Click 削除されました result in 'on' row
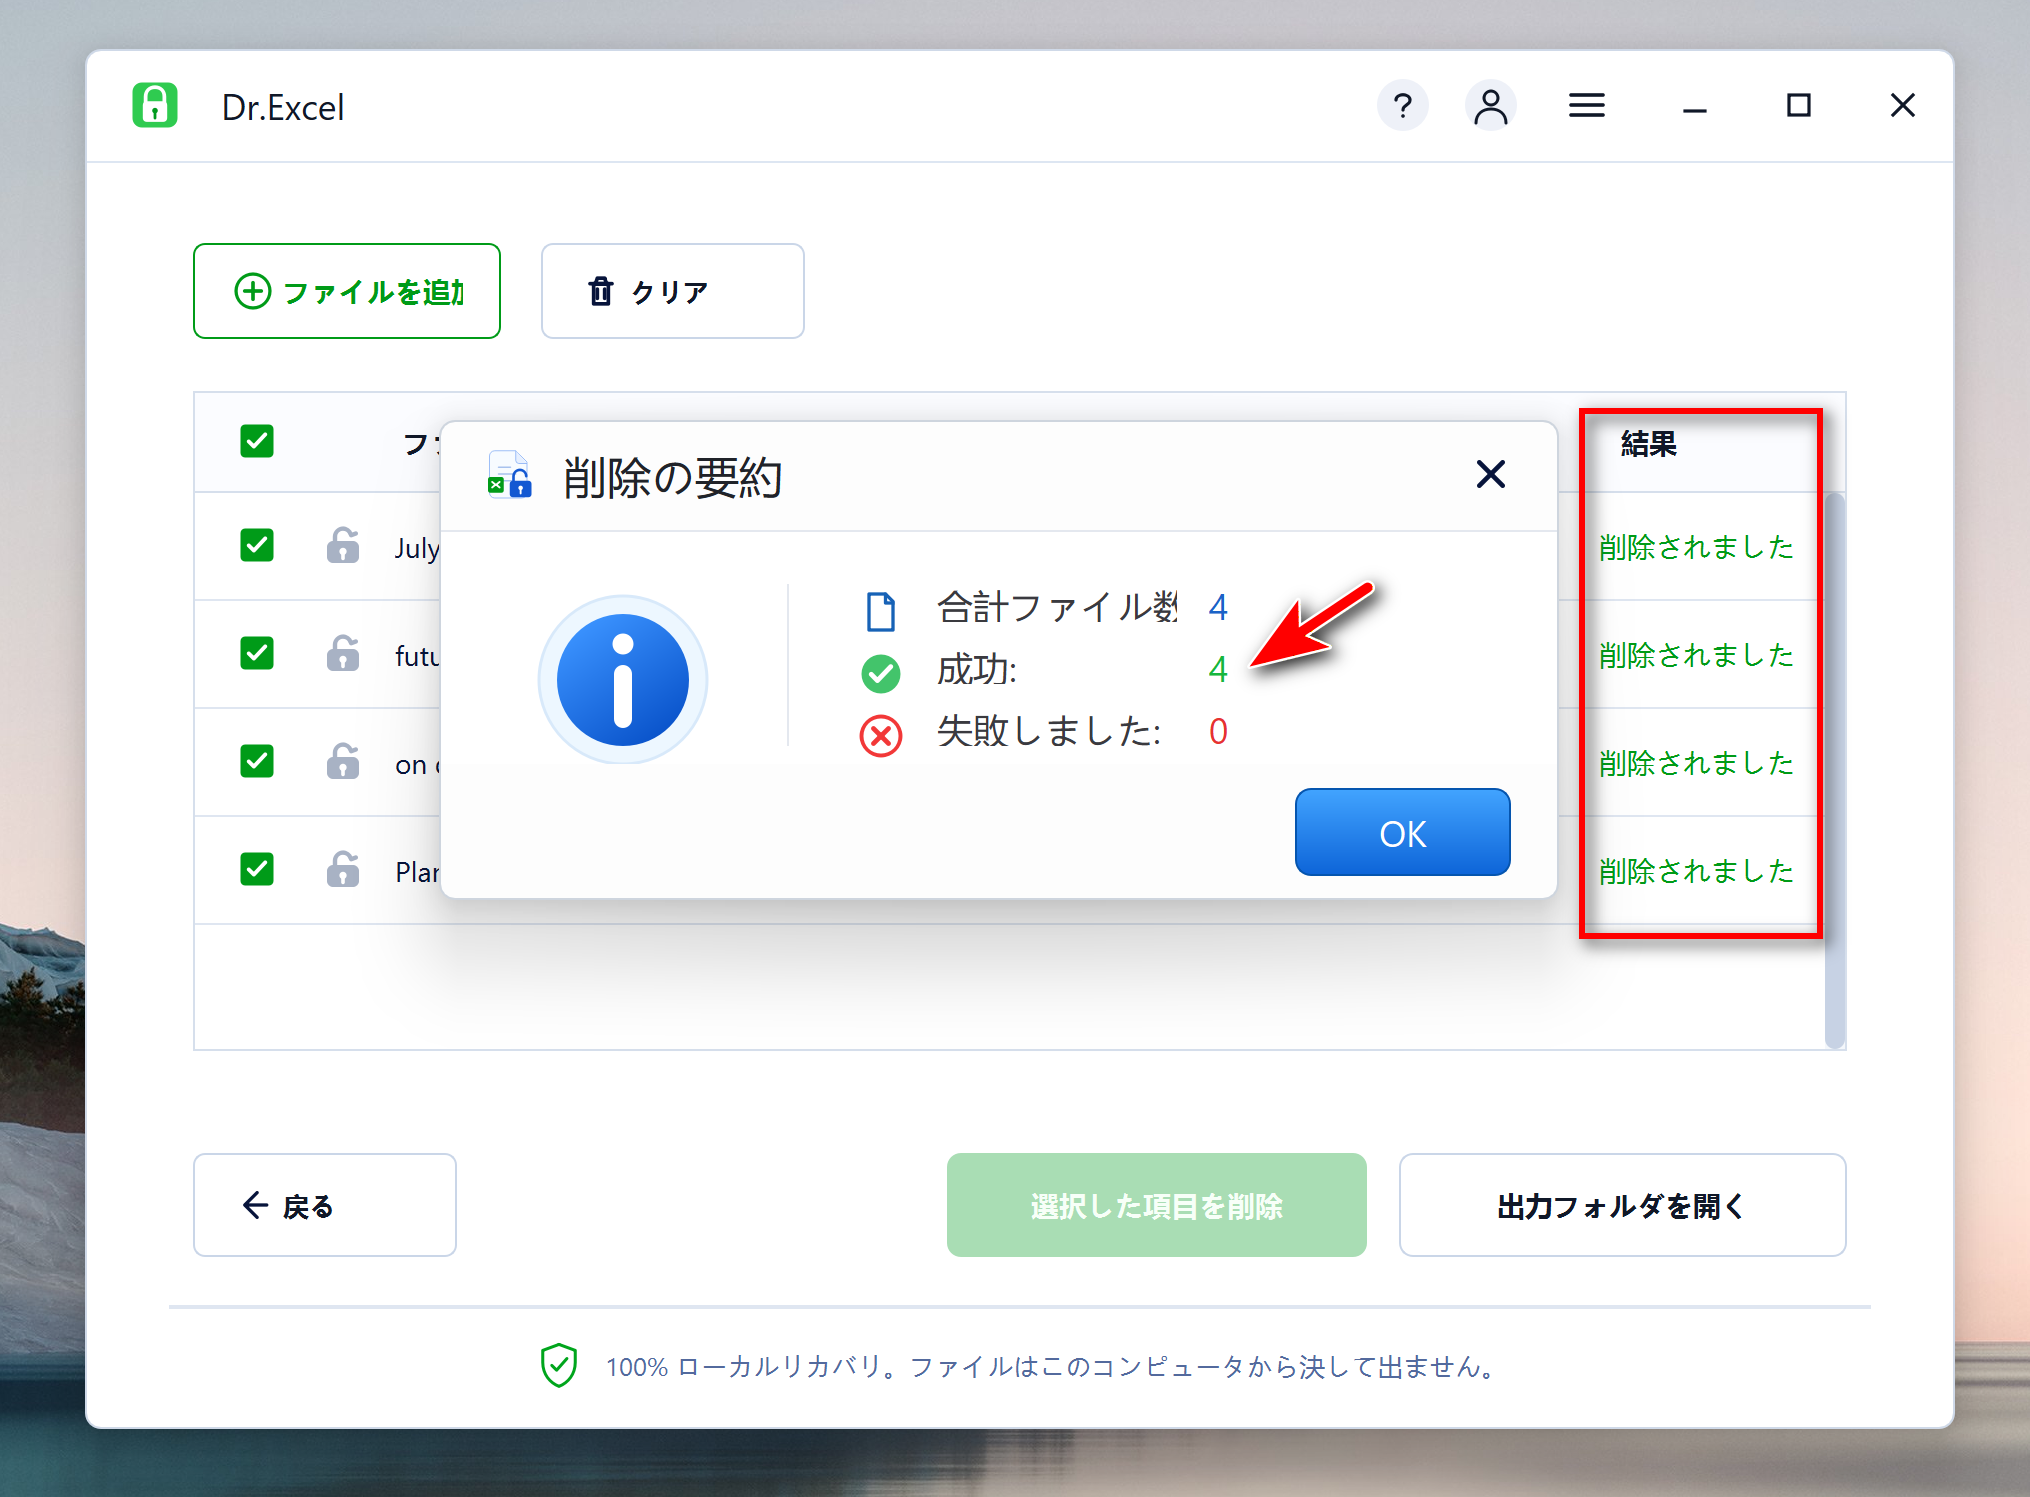 pyautogui.click(x=1696, y=763)
